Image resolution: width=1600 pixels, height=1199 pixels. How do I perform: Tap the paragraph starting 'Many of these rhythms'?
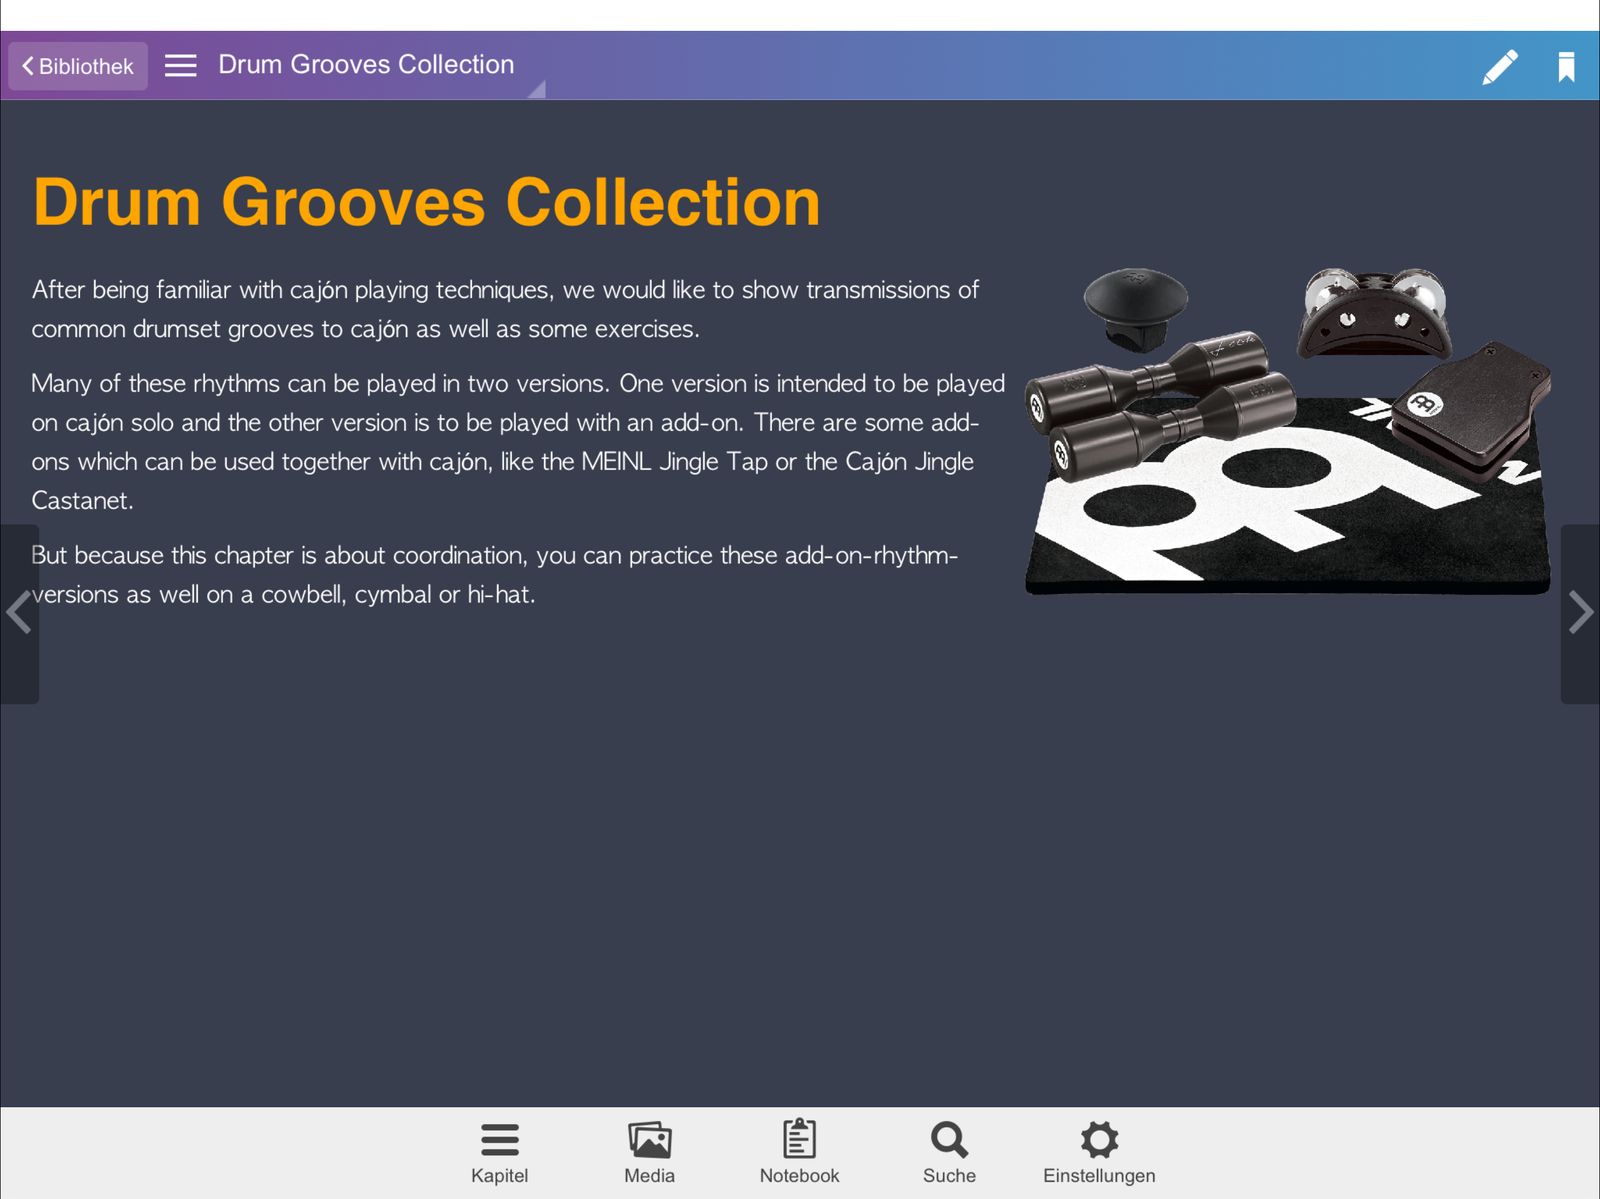[x=518, y=441]
